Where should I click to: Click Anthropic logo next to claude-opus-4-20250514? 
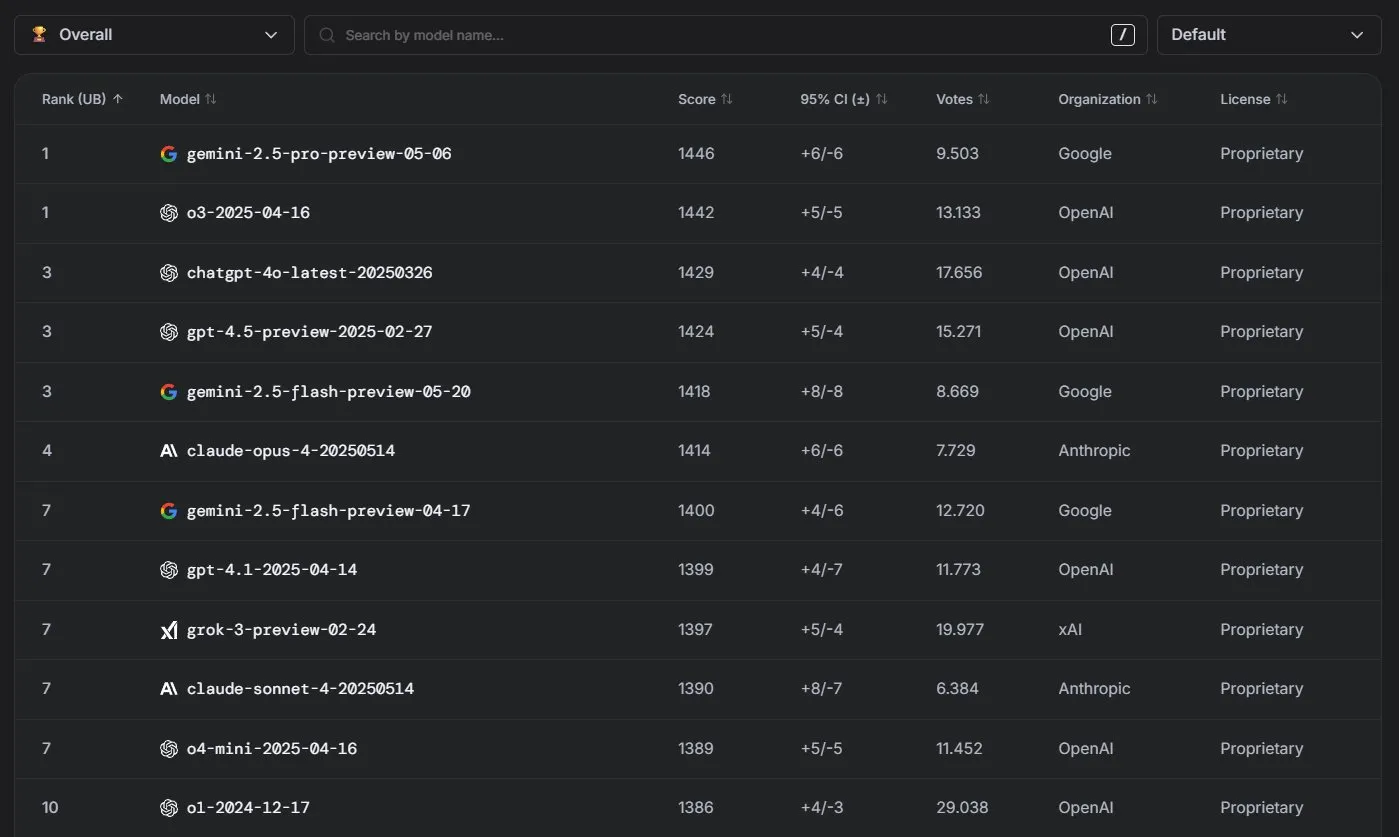[169, 451]
